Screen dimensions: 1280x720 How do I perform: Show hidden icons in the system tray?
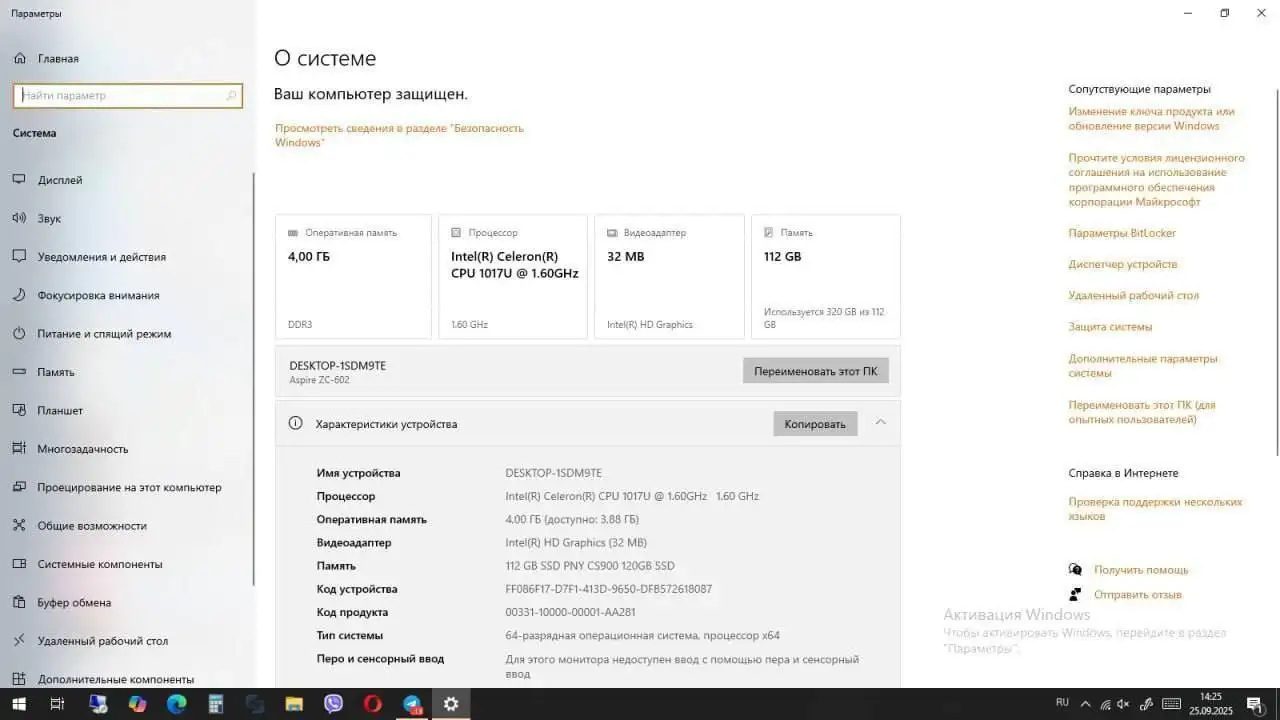pyautogui.click(x=1085, y=703)
